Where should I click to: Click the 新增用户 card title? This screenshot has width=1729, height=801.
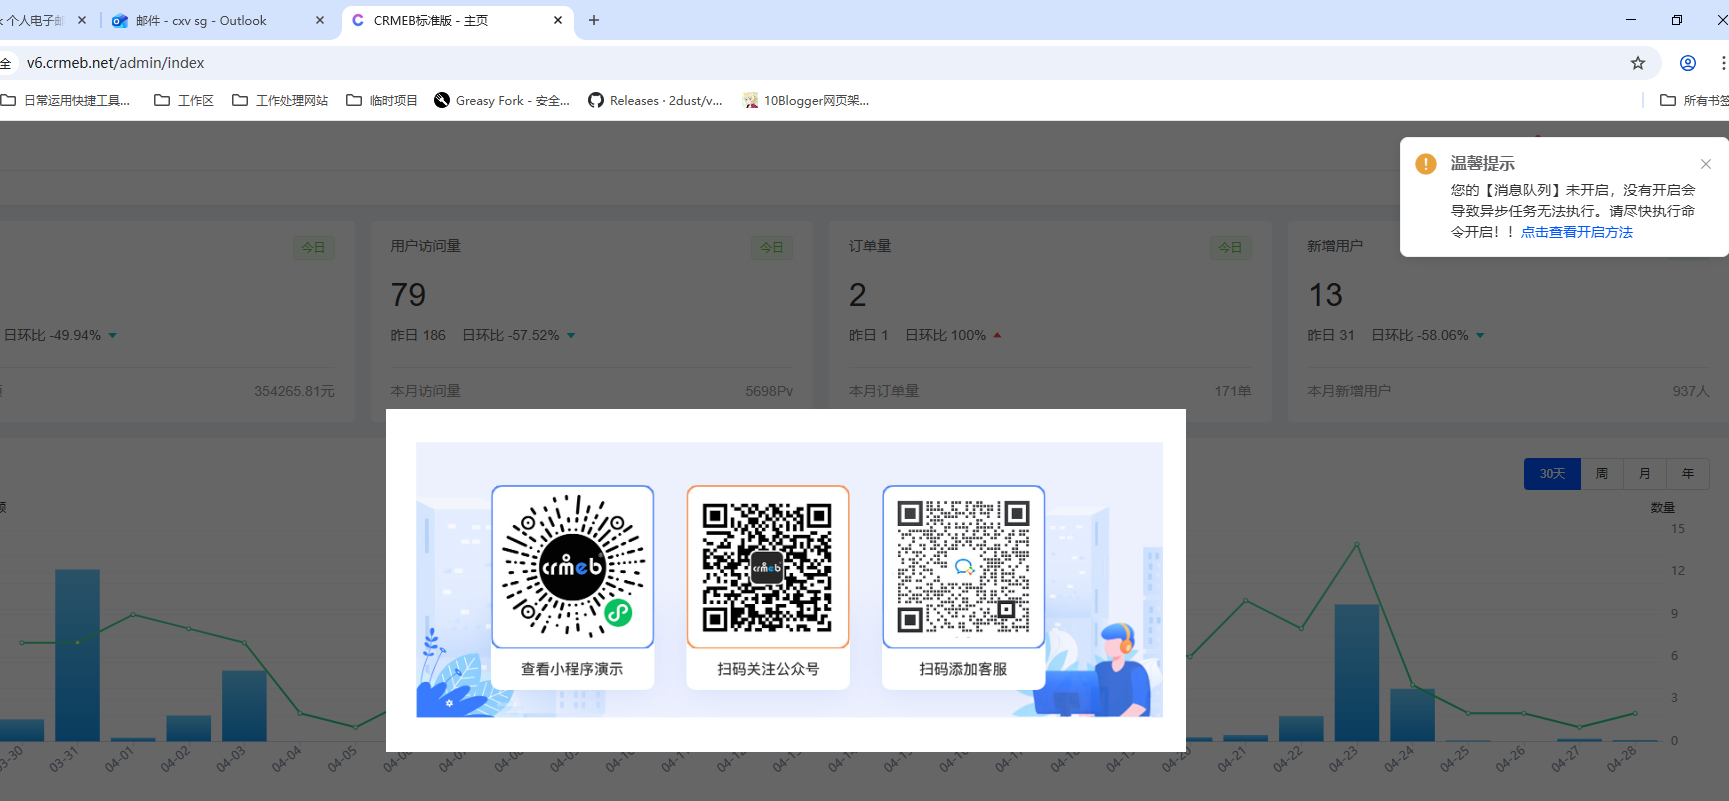1335,246
